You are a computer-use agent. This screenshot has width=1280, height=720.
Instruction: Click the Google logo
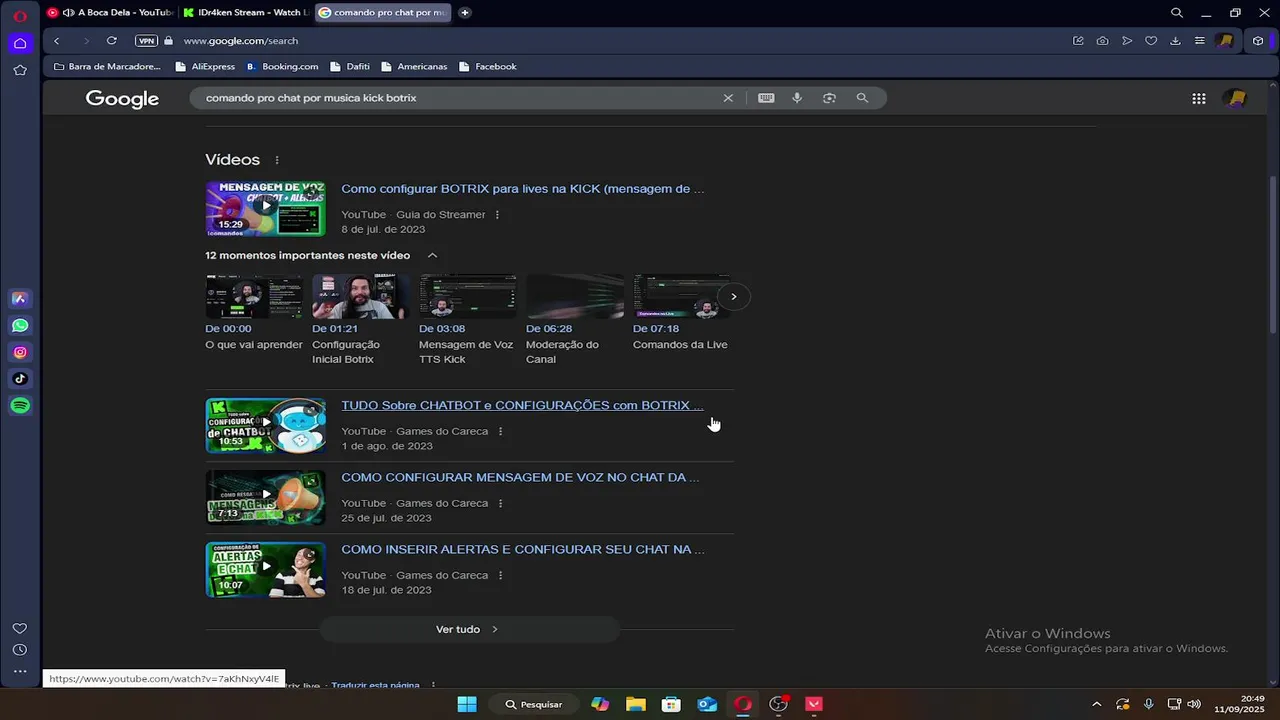click(122, 99)
